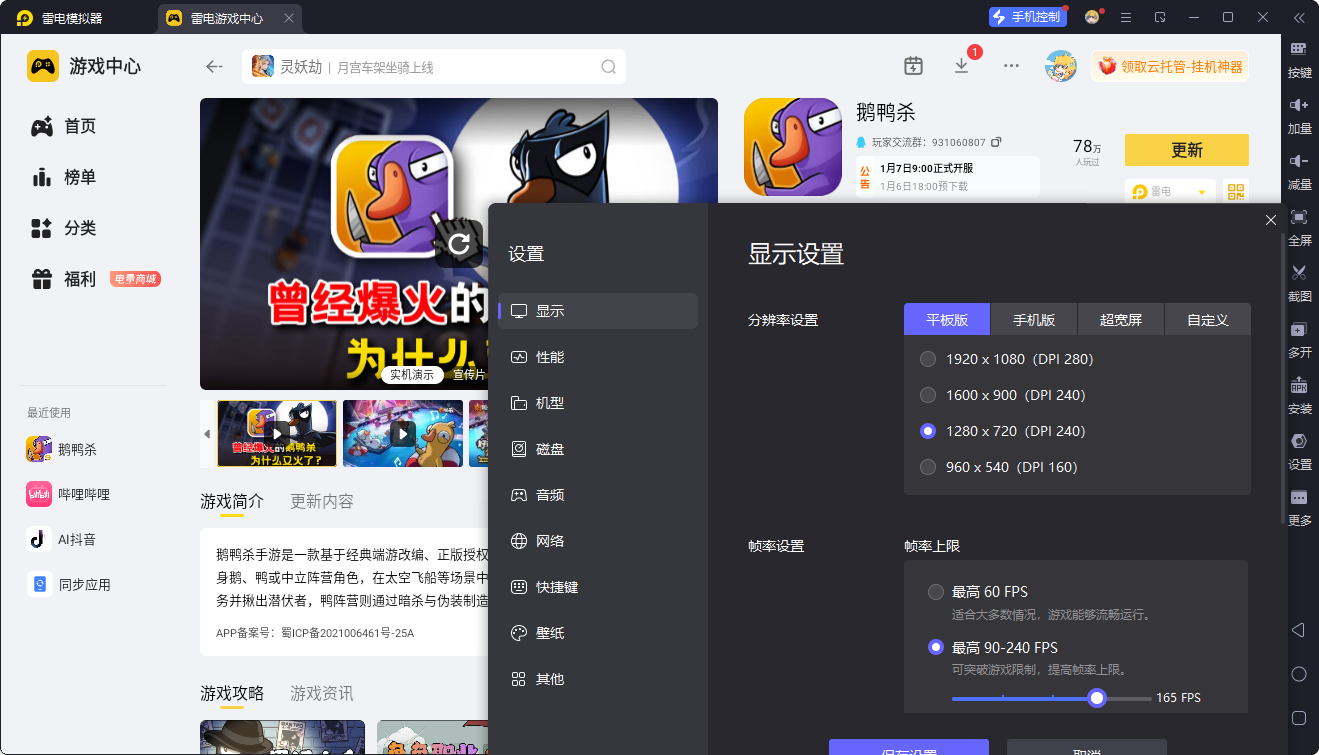Tap the Android recent apps square button
The width and height of the screenshot is (1319, 755).
(x=1299, y=718)
